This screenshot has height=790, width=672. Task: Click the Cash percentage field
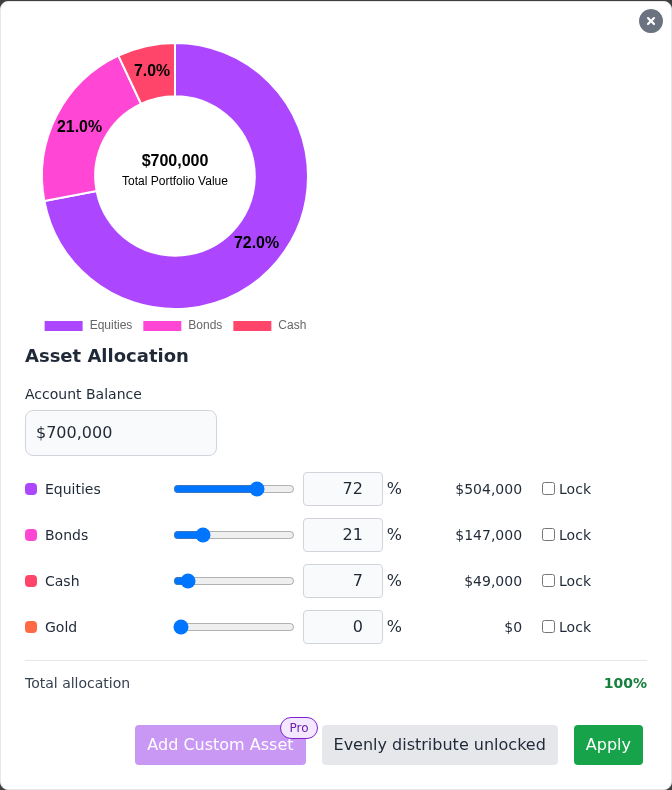(343, 581)
